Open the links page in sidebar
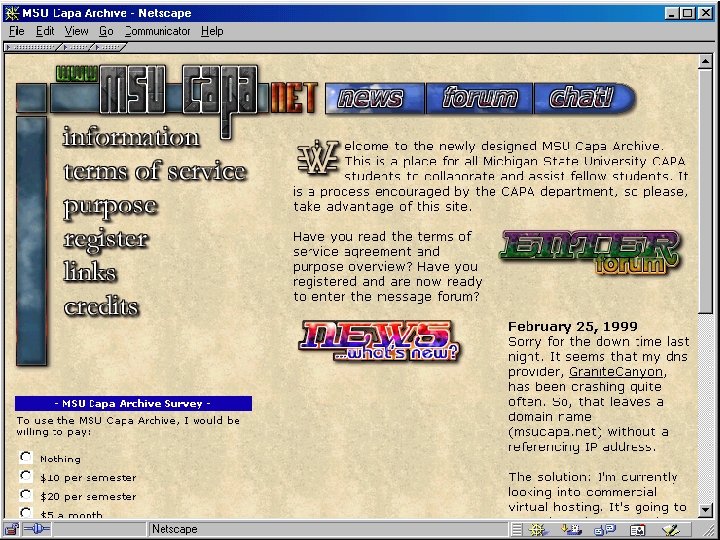Viewport: 720px width, 540px height. [90, 272]
